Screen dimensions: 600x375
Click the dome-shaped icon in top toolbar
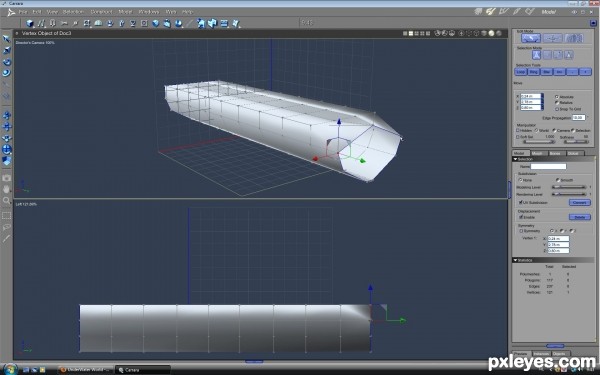click(98, 23)
